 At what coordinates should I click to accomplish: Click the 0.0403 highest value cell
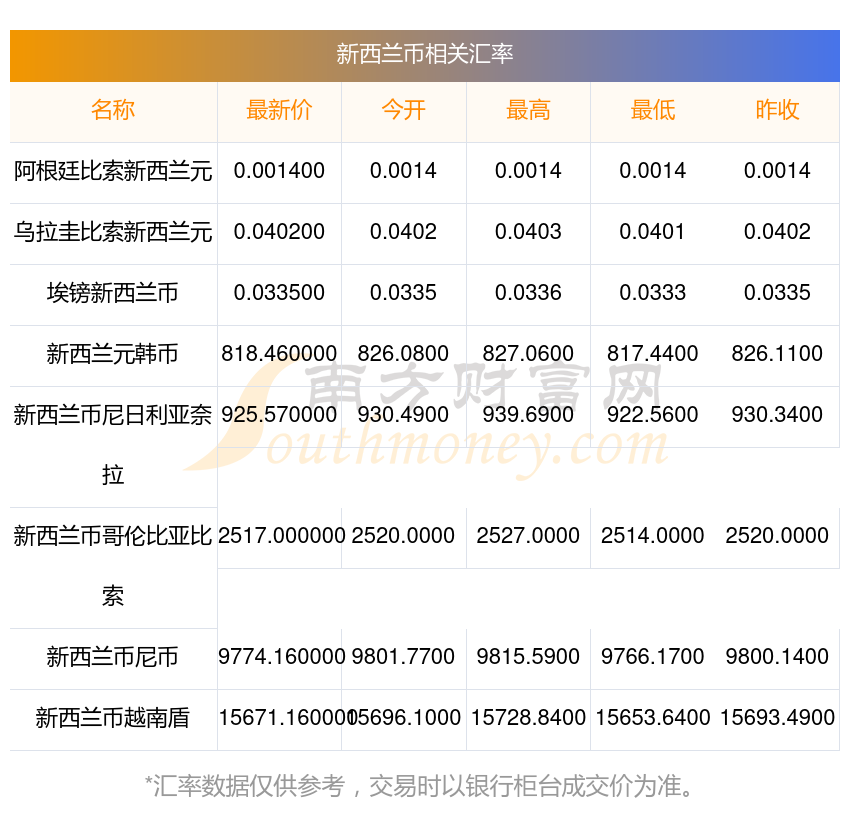click(528, 232)
